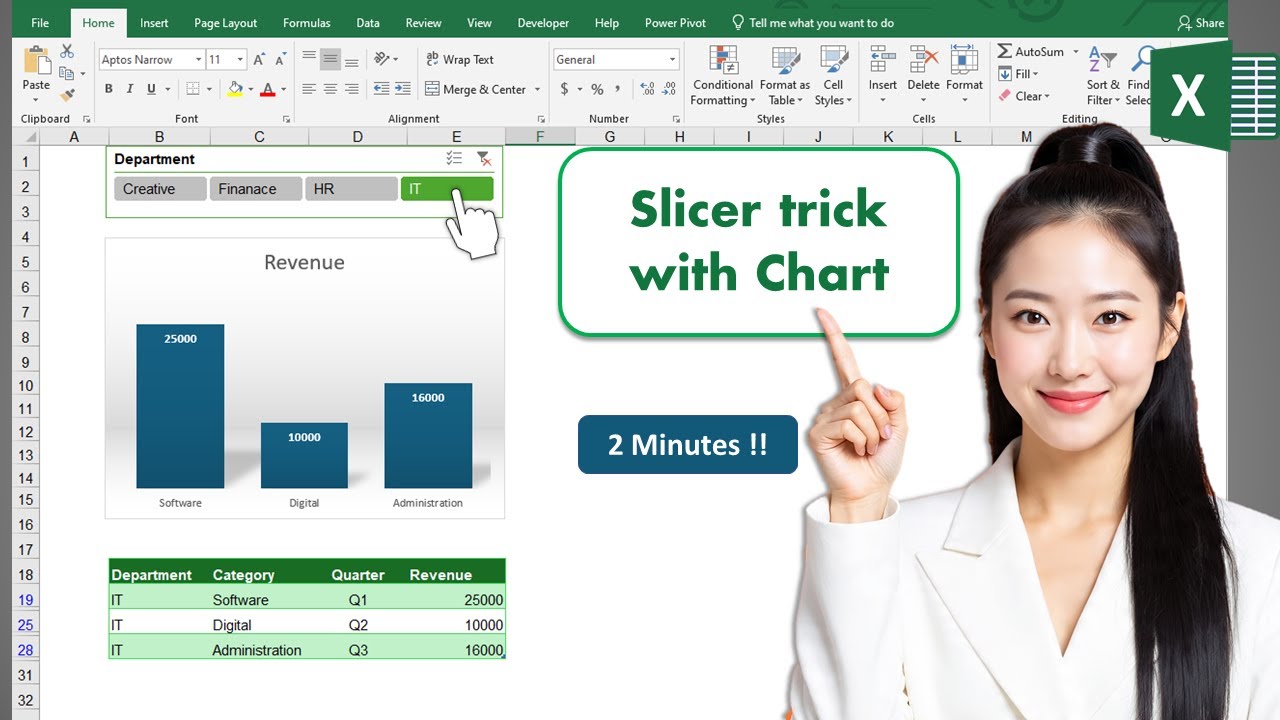The image size is (1280, 720).
Task: Open the Merge & Center dropdown arrow
Action: point(538,89)
